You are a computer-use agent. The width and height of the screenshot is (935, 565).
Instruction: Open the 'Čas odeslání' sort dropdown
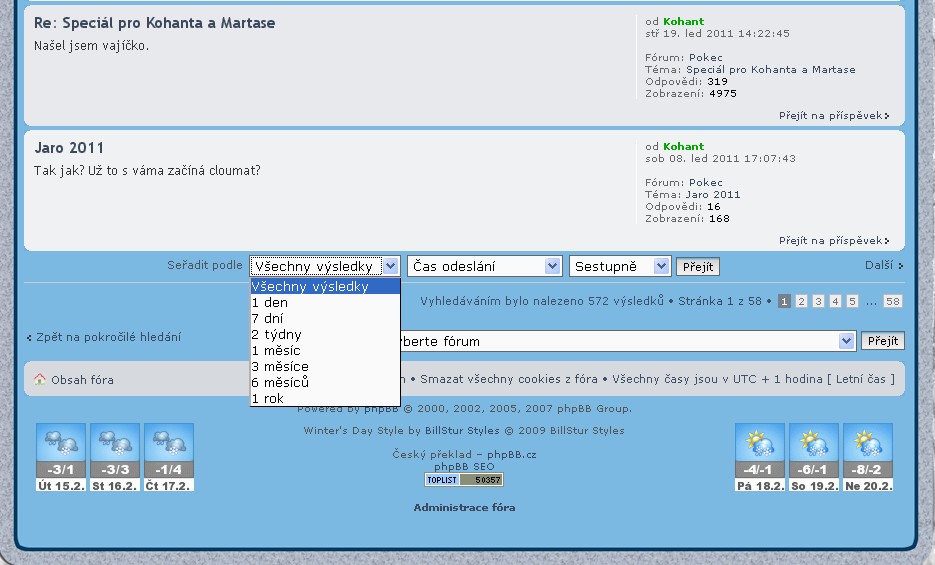484,266
